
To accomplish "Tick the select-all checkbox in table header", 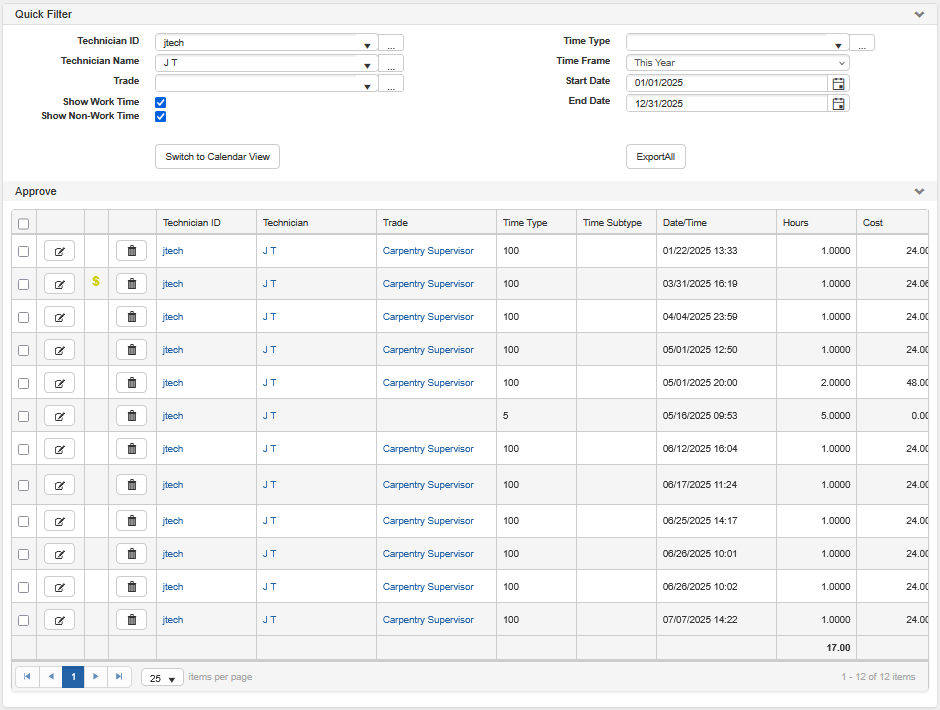I will (x=24, y=224).
